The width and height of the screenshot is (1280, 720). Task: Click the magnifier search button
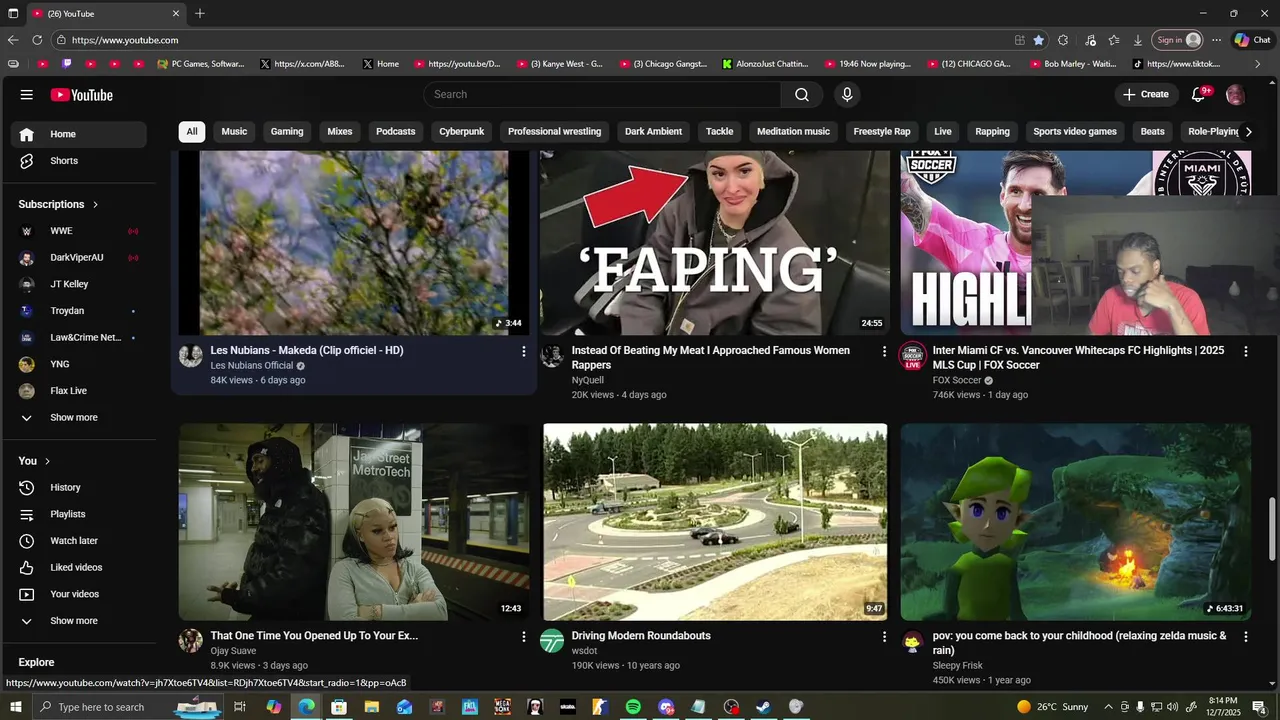click(x=802, y=94)
